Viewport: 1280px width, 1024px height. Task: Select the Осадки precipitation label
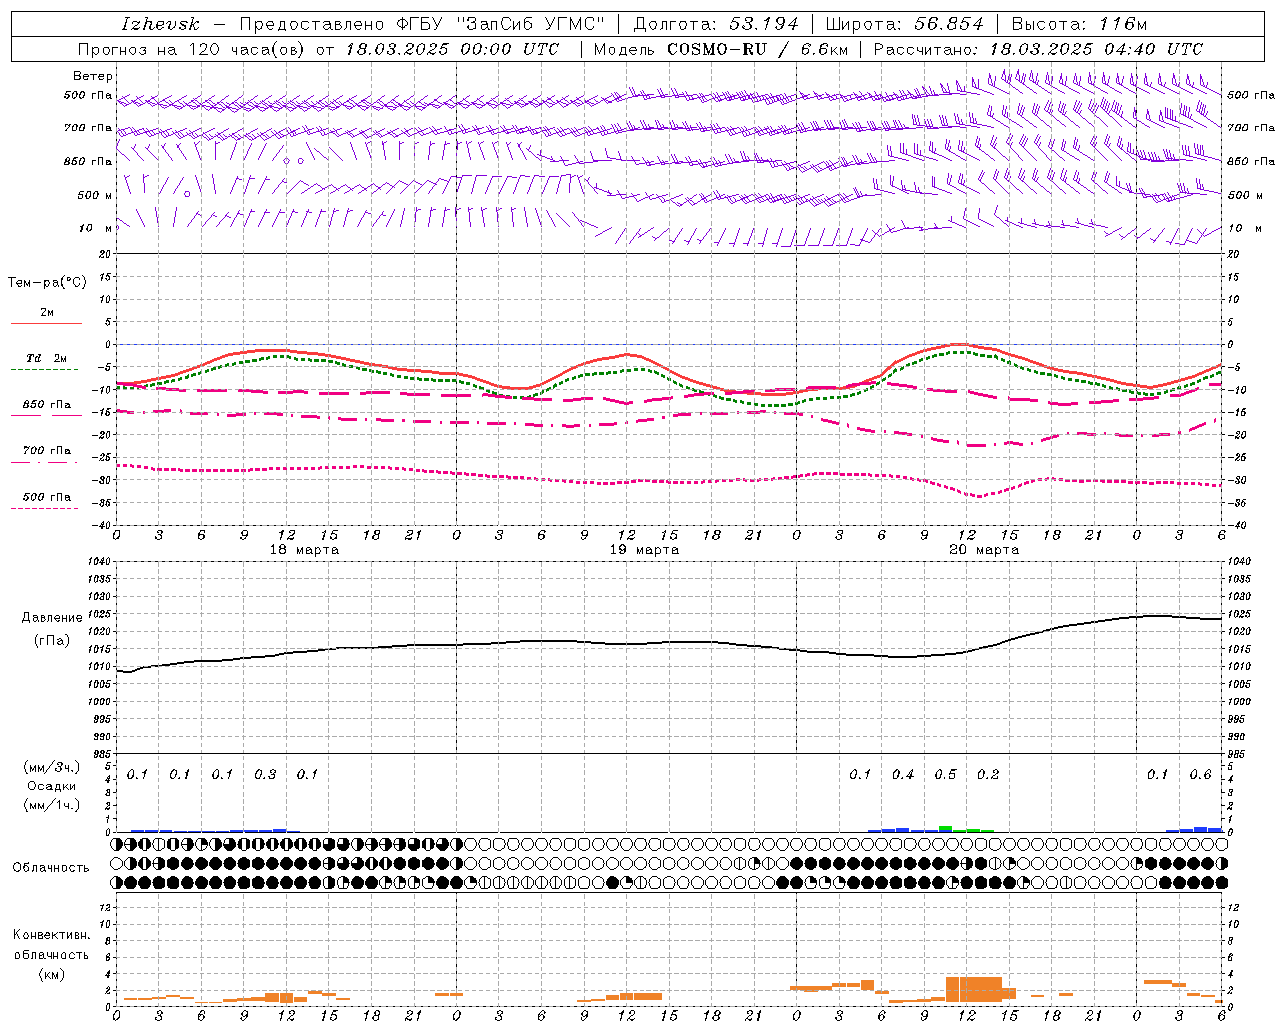51,786
